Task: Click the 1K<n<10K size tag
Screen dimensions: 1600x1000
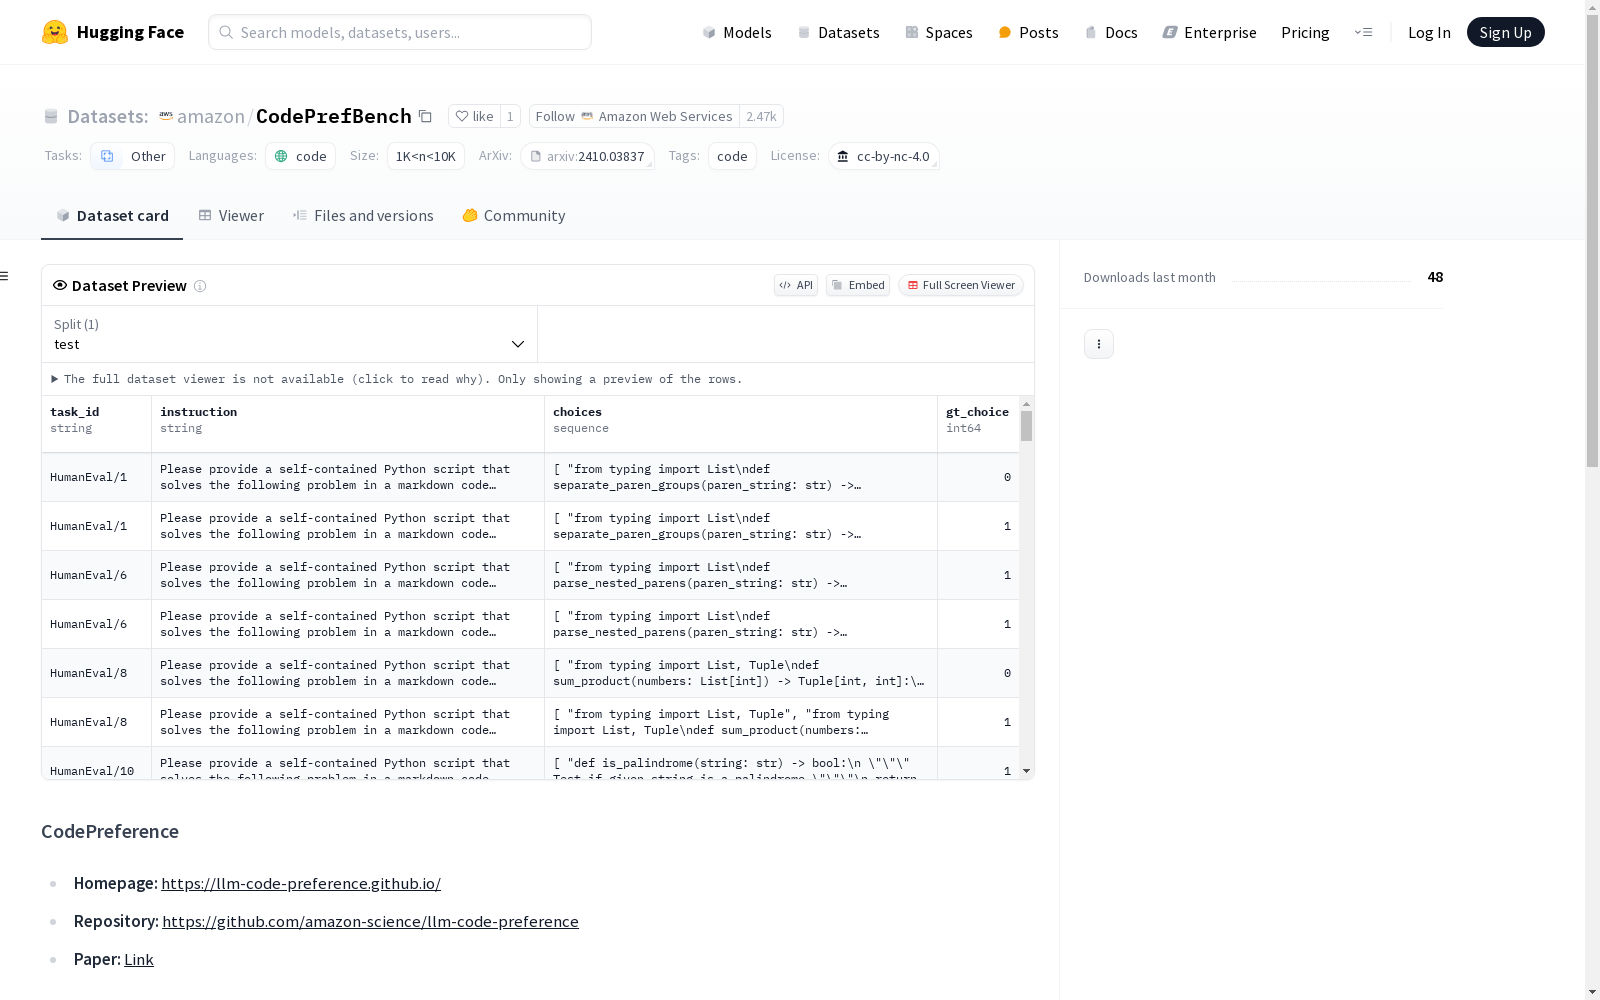Action: (x=426, y=156)
